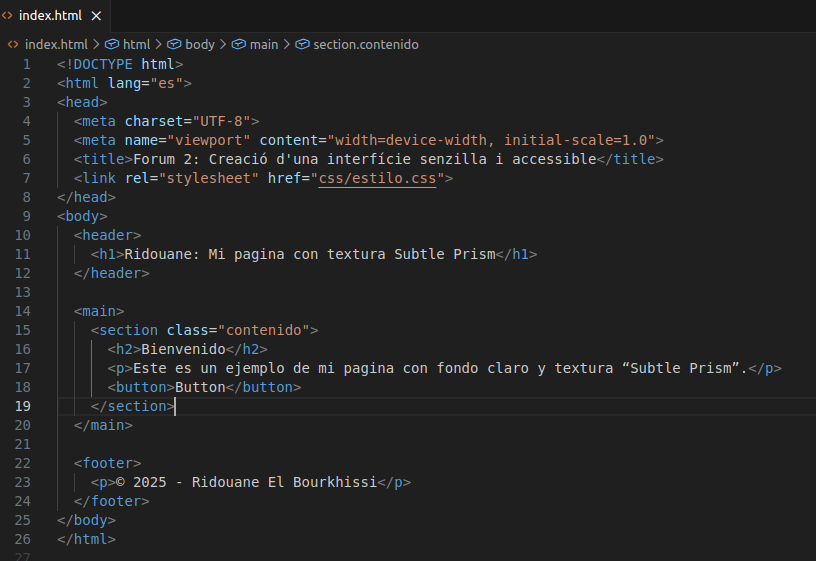The width and height of the screenshot is (816, 561).
Task: Select line number 1 in the gutter
Action: tap(27, 64)
